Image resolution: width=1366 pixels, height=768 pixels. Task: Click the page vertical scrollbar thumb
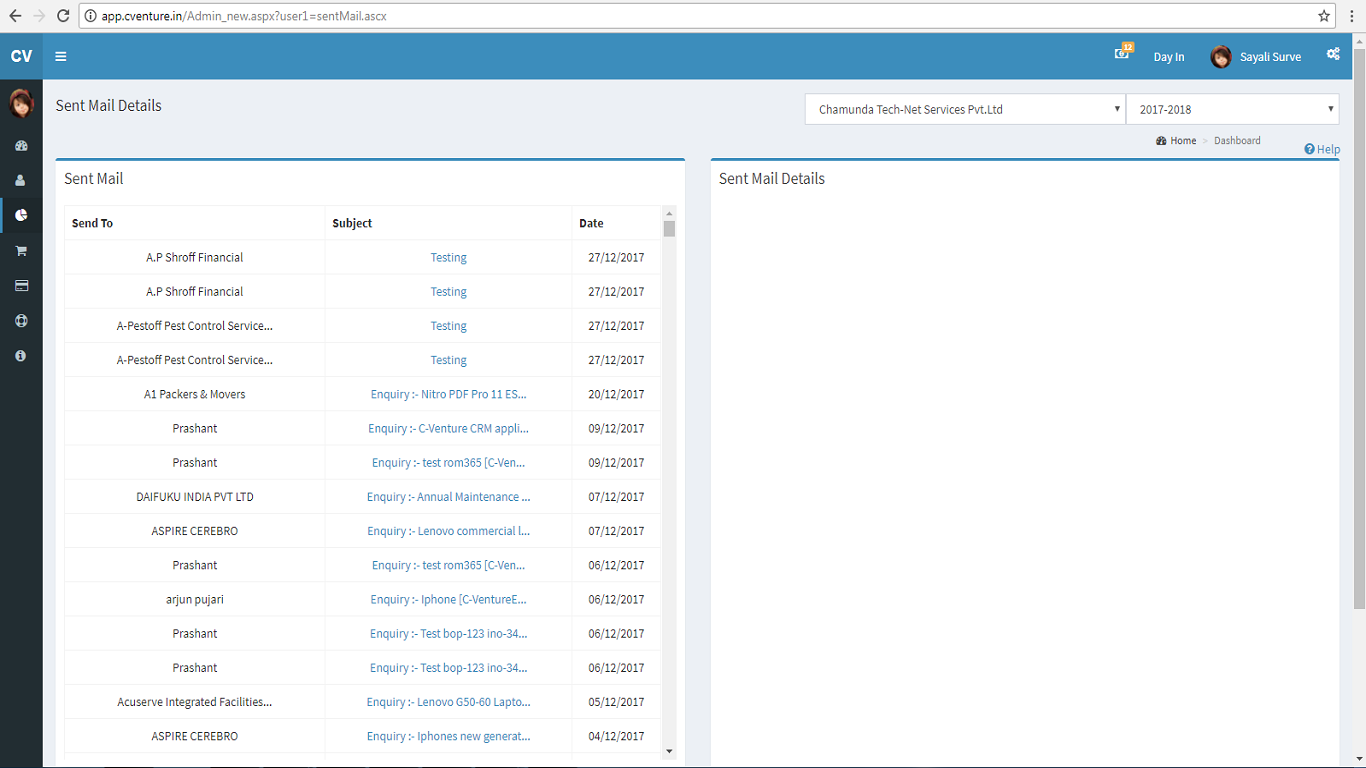[1359, 327]
